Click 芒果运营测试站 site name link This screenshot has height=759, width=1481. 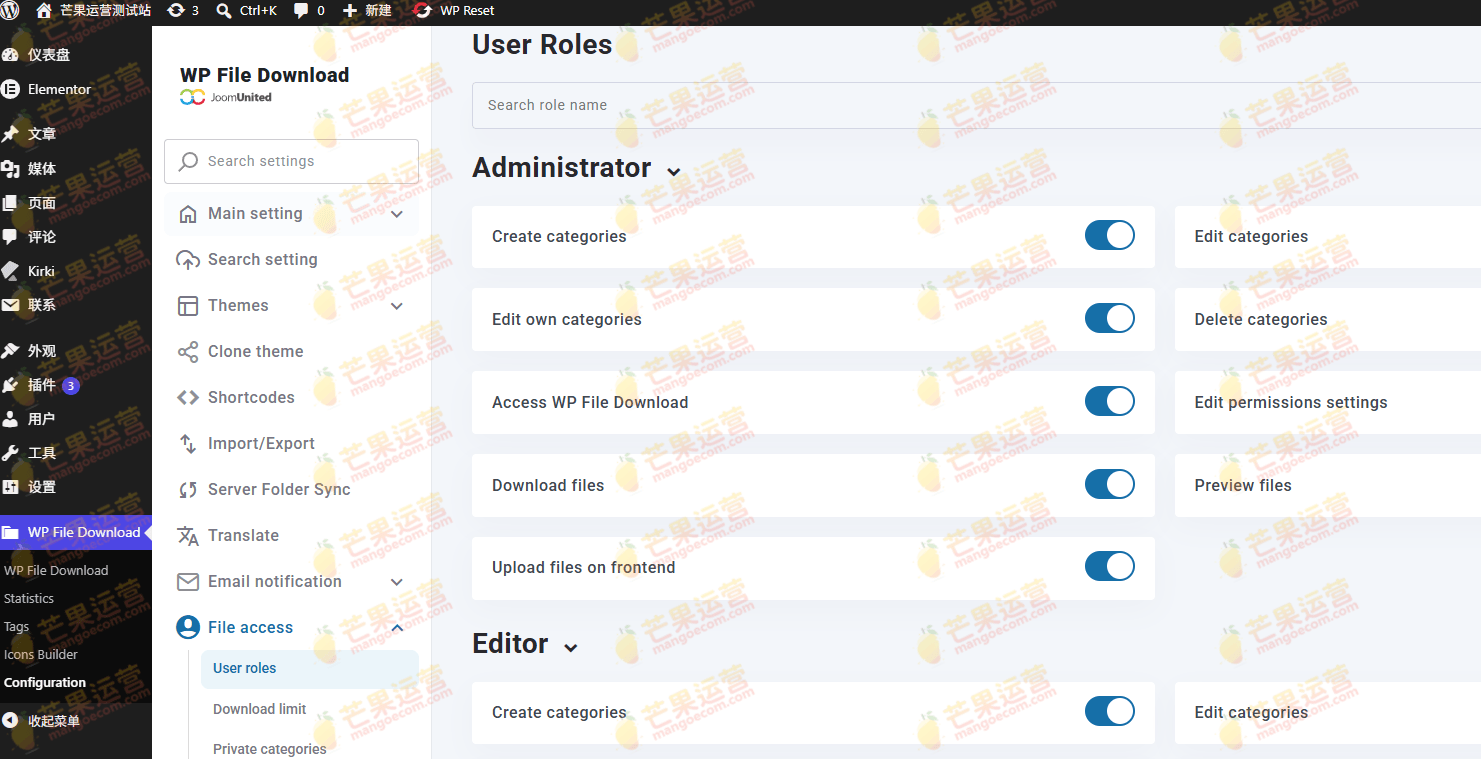coord(105,10)
